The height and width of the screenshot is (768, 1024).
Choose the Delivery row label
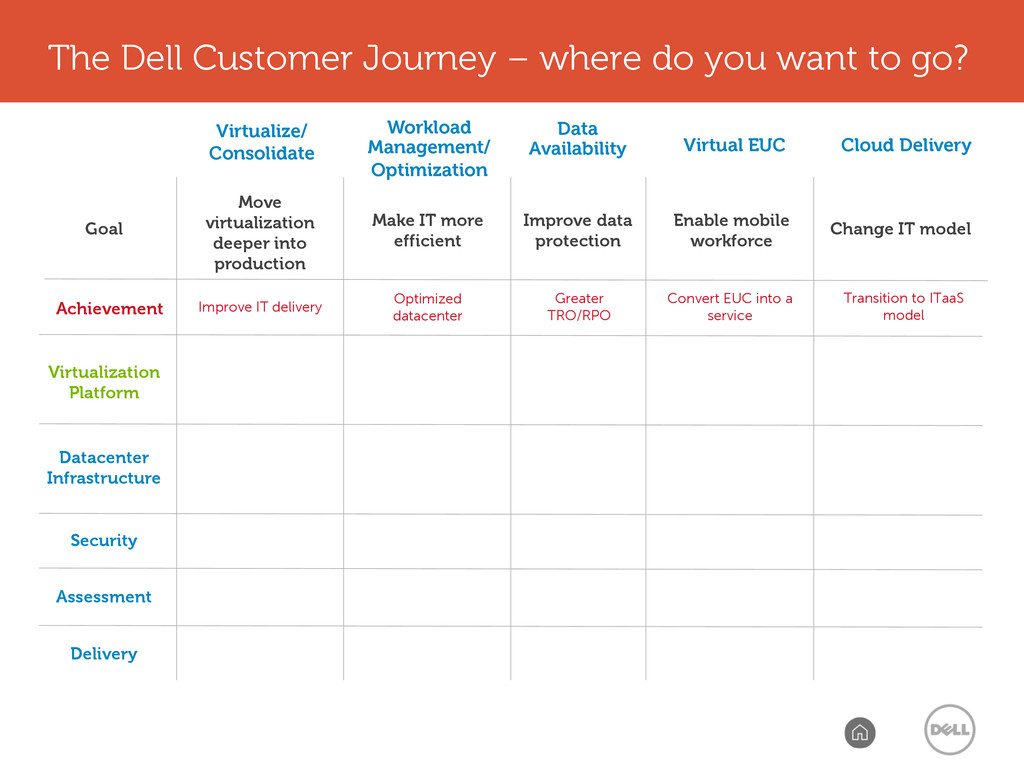(x=104, y=654)
